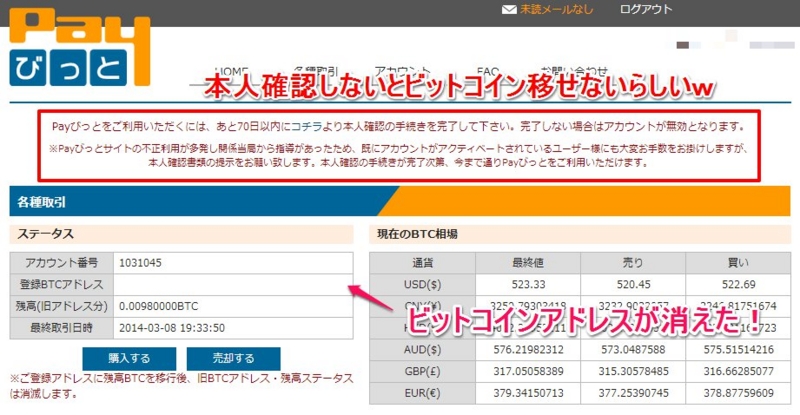Click the USD($) currency row label

422,284
